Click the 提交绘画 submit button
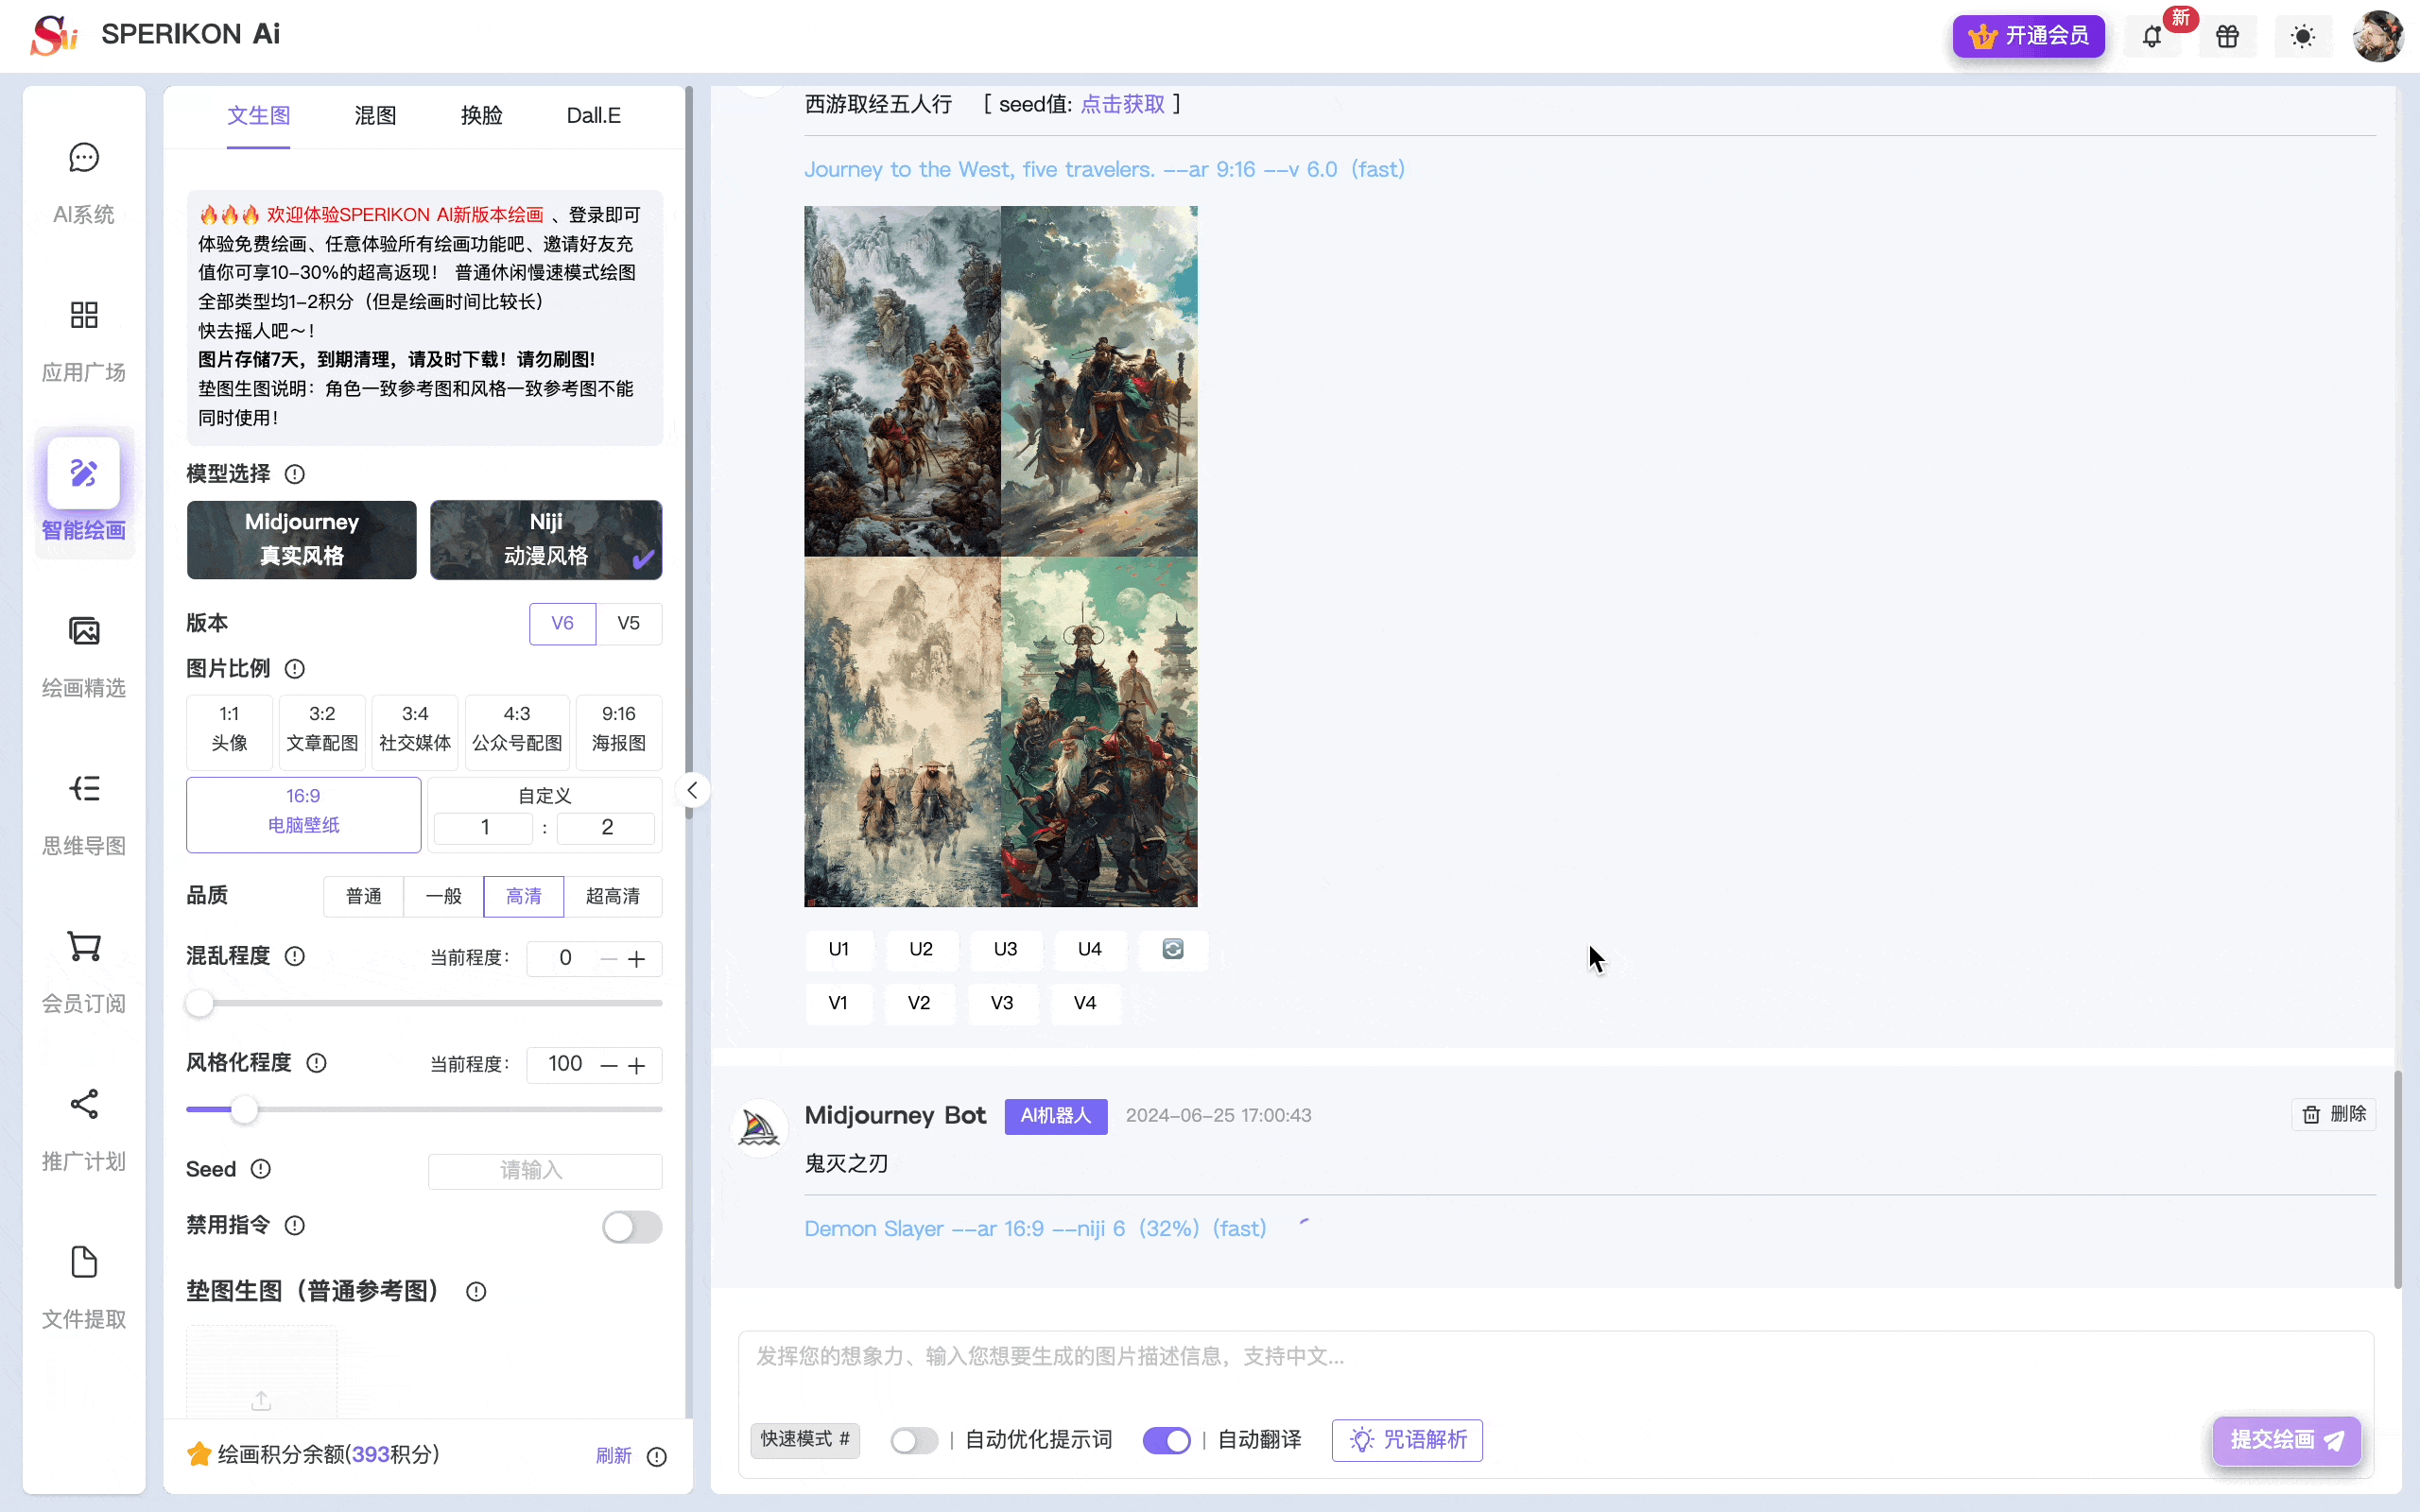 coord(2286,1440)
